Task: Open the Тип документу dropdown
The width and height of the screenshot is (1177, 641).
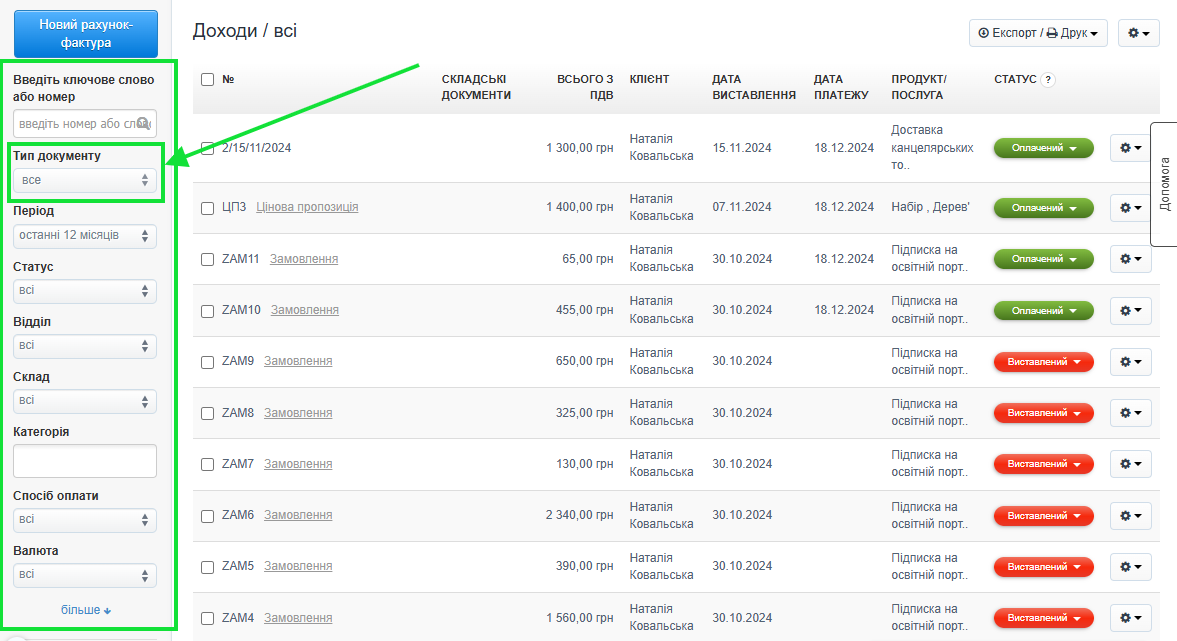Action: pos(85,180)
